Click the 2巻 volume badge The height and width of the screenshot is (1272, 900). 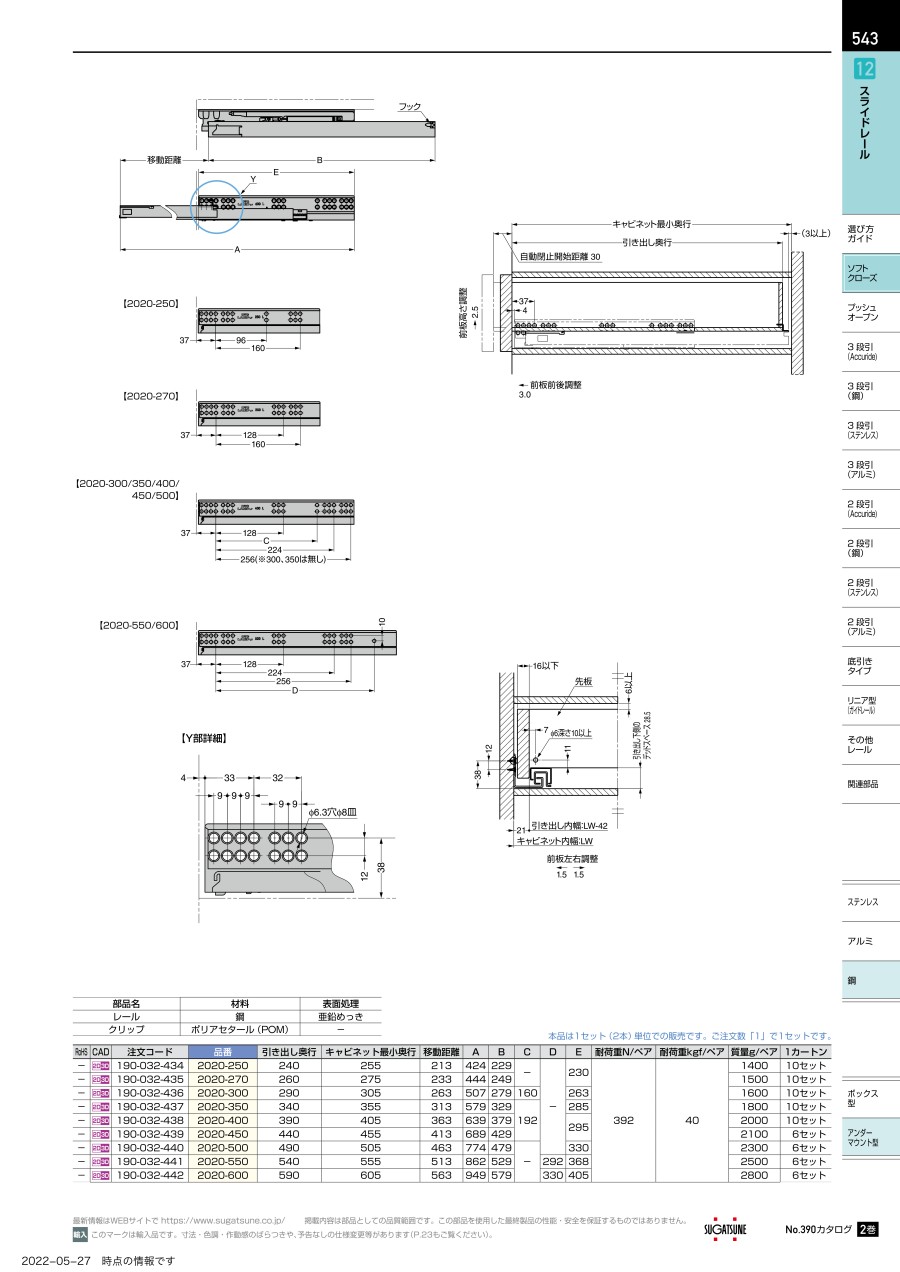868,1229
